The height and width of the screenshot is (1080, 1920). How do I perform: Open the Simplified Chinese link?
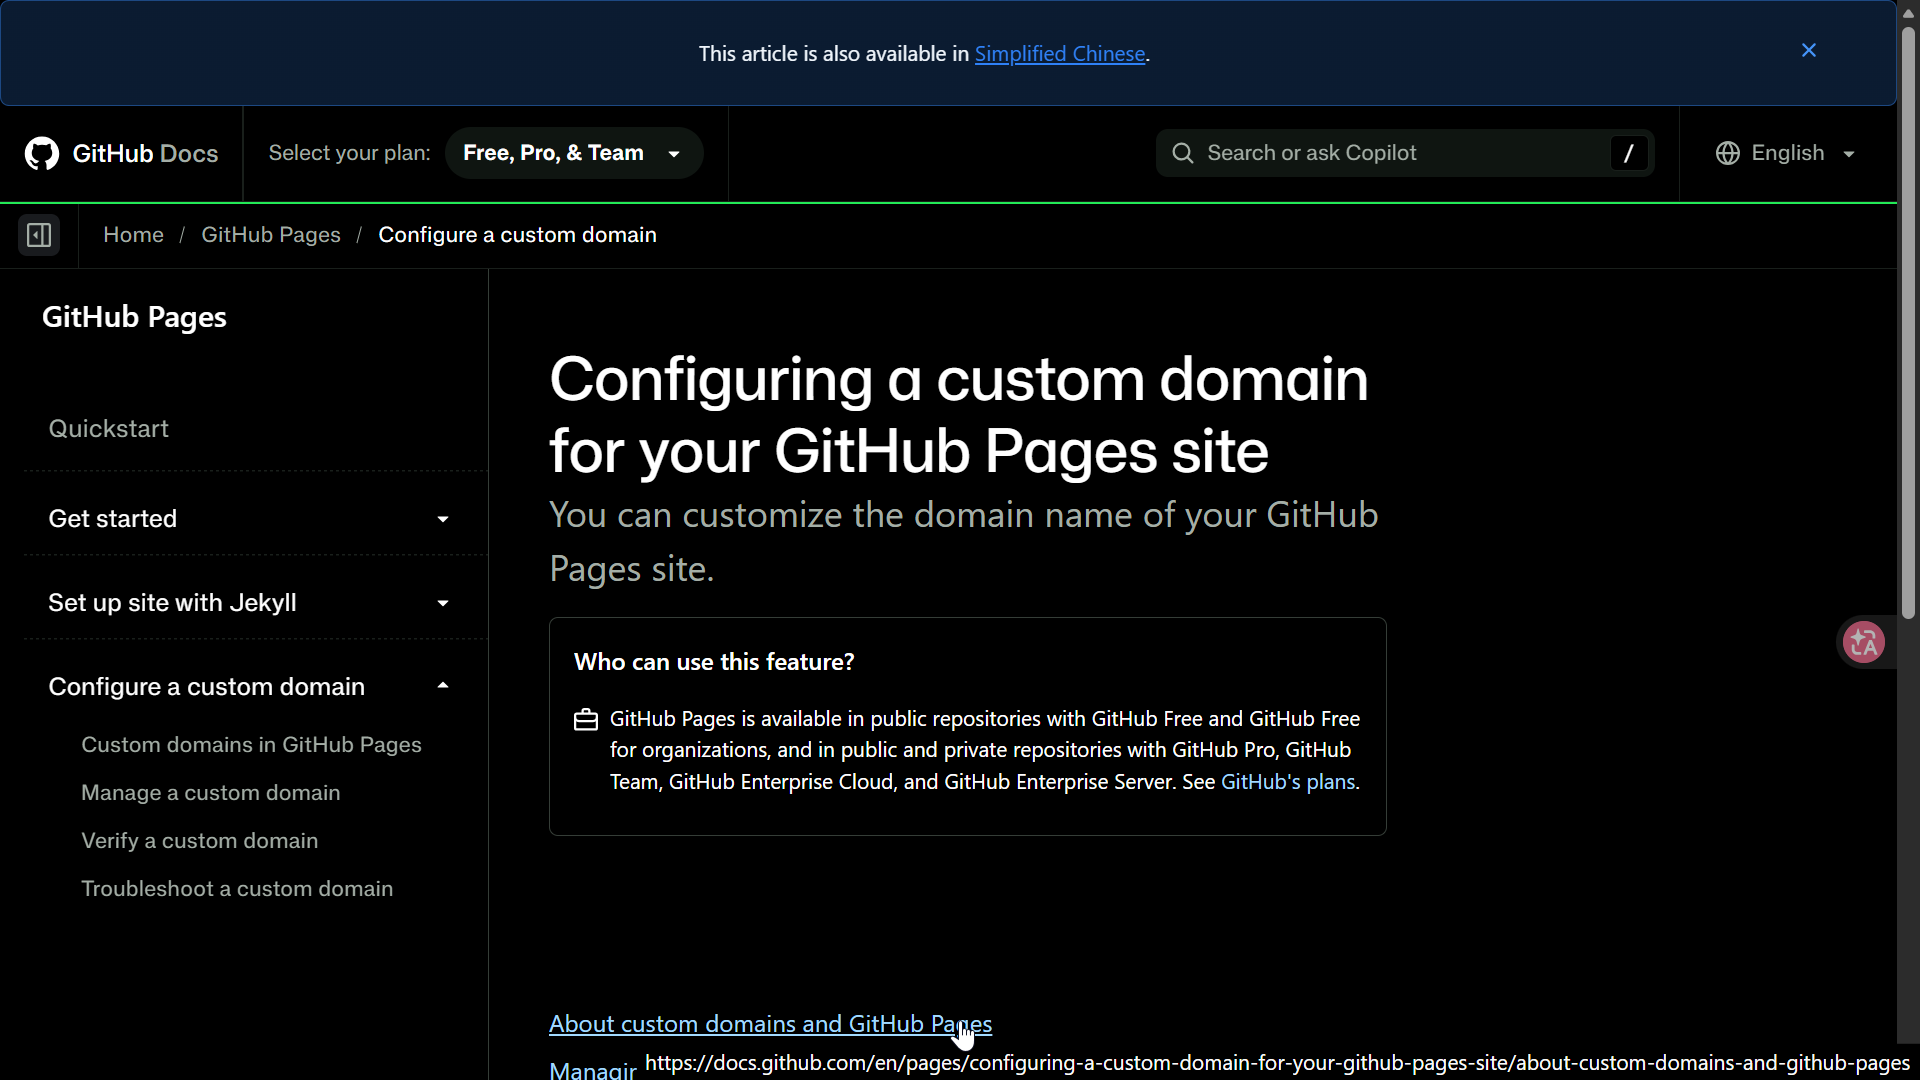pyautogui.click(x=1060, y=54)
